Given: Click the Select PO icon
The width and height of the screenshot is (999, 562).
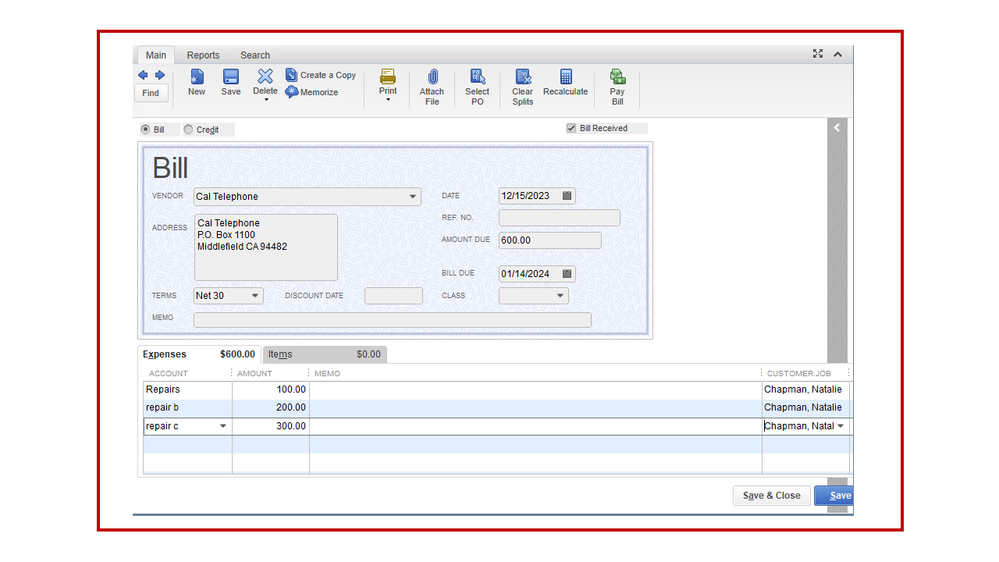Looking at the screenshot, I should click(x=477, y=77).
